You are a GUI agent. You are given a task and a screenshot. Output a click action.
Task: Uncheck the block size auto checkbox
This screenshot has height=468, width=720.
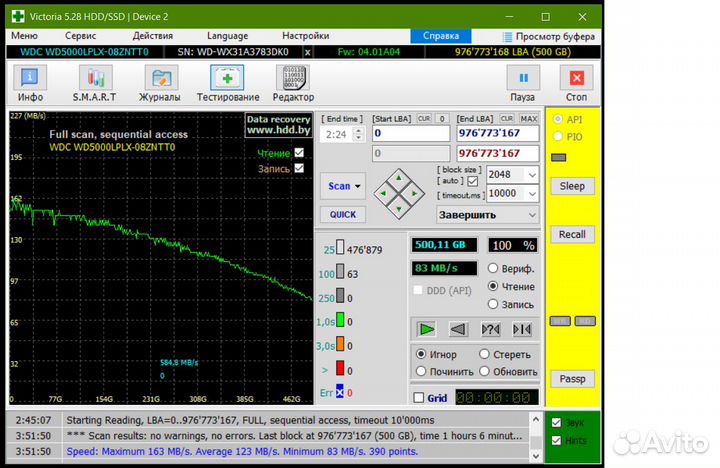click(x=472, y=181)
